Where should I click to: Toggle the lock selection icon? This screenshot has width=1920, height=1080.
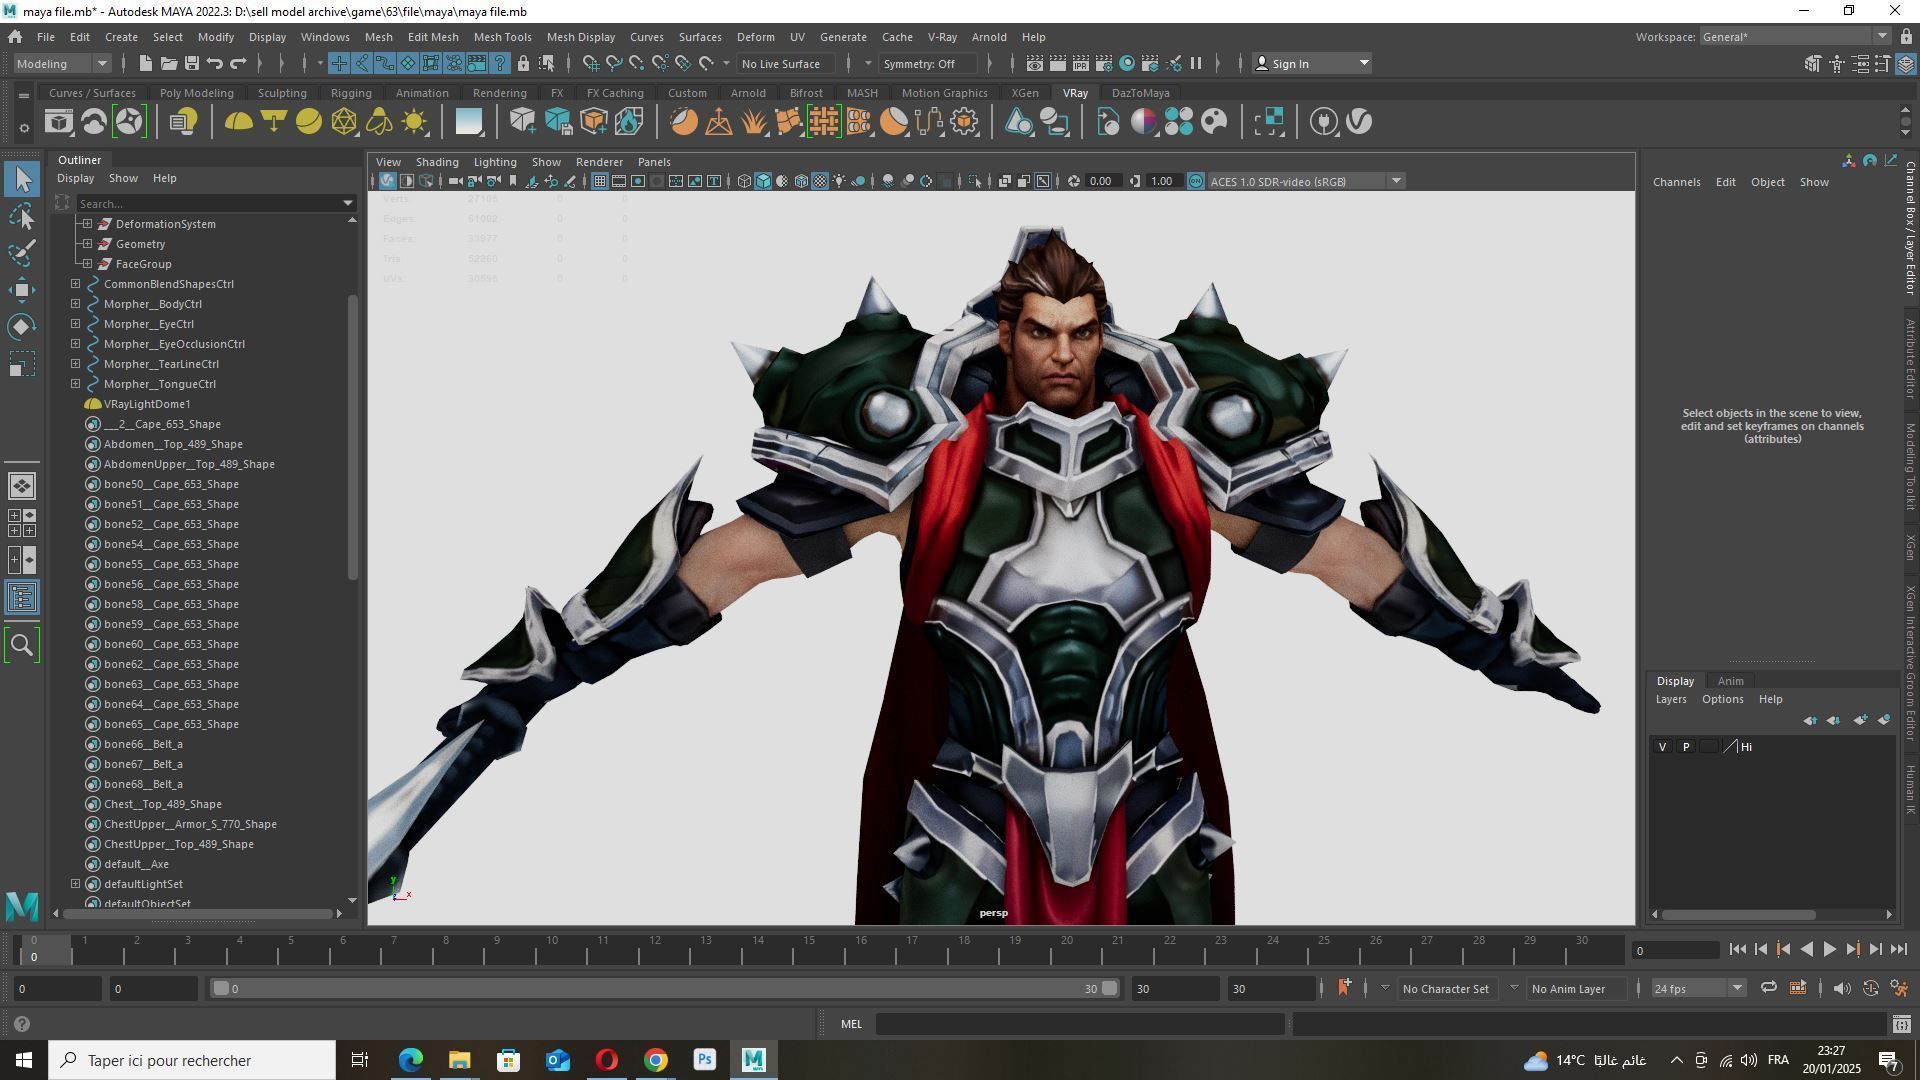(x=523, y=64)
